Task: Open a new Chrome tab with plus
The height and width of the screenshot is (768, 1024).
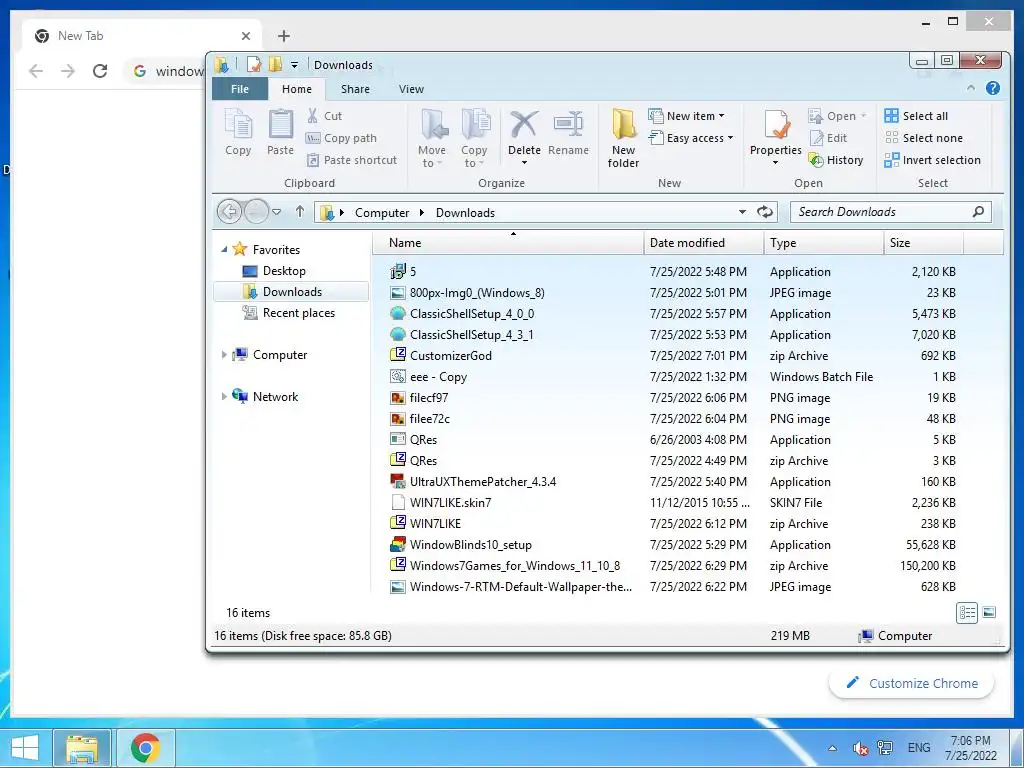Action: pyautogui.click(x=283, y=36)
